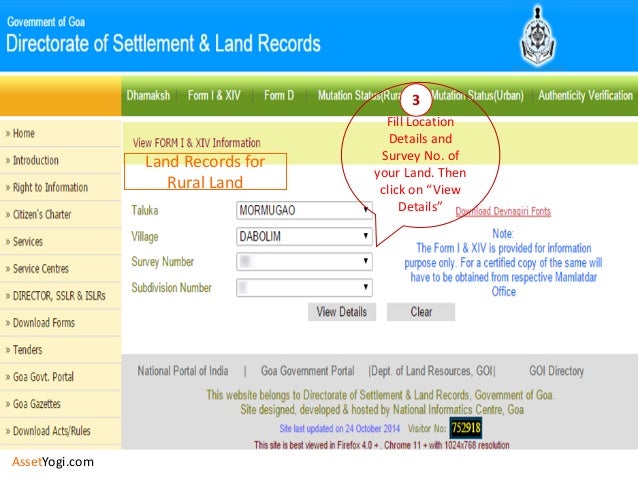
Task: Open Service Centres sidebar link
Action: (x=40, y=269)
